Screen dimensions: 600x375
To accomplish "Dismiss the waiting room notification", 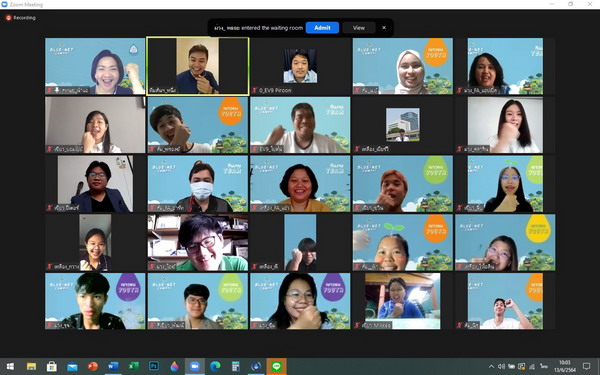I will pyautogui.click(x=384, y=28).
